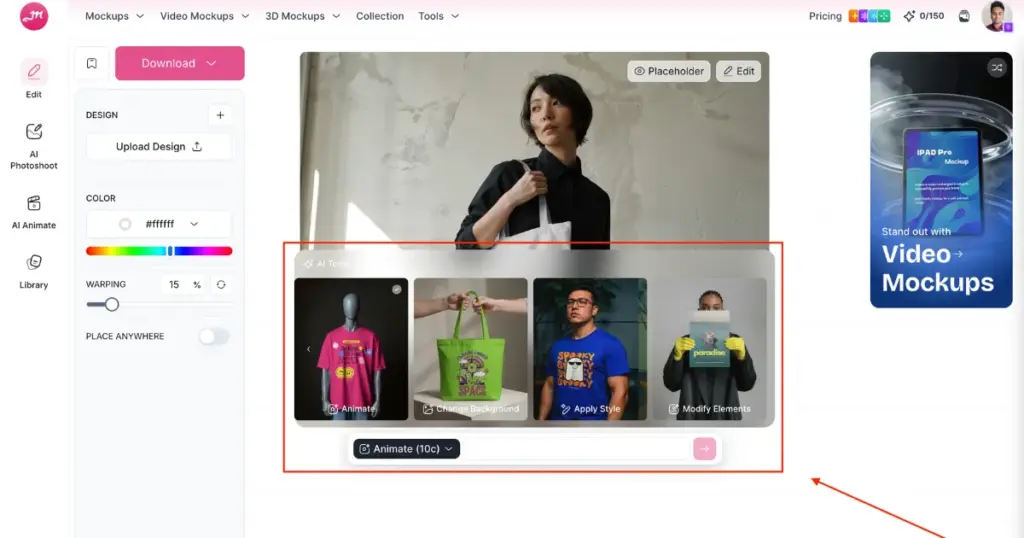The width and height of the screenshot is (1024, 538).
Task: Click the previous arrow on AI tools carousel
Action: [x=308, y=349]
